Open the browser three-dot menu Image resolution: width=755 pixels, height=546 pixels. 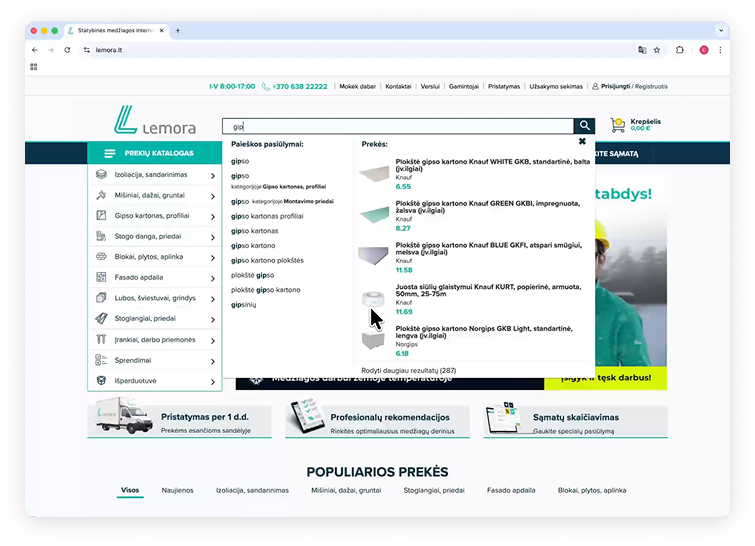pos(720,50)
